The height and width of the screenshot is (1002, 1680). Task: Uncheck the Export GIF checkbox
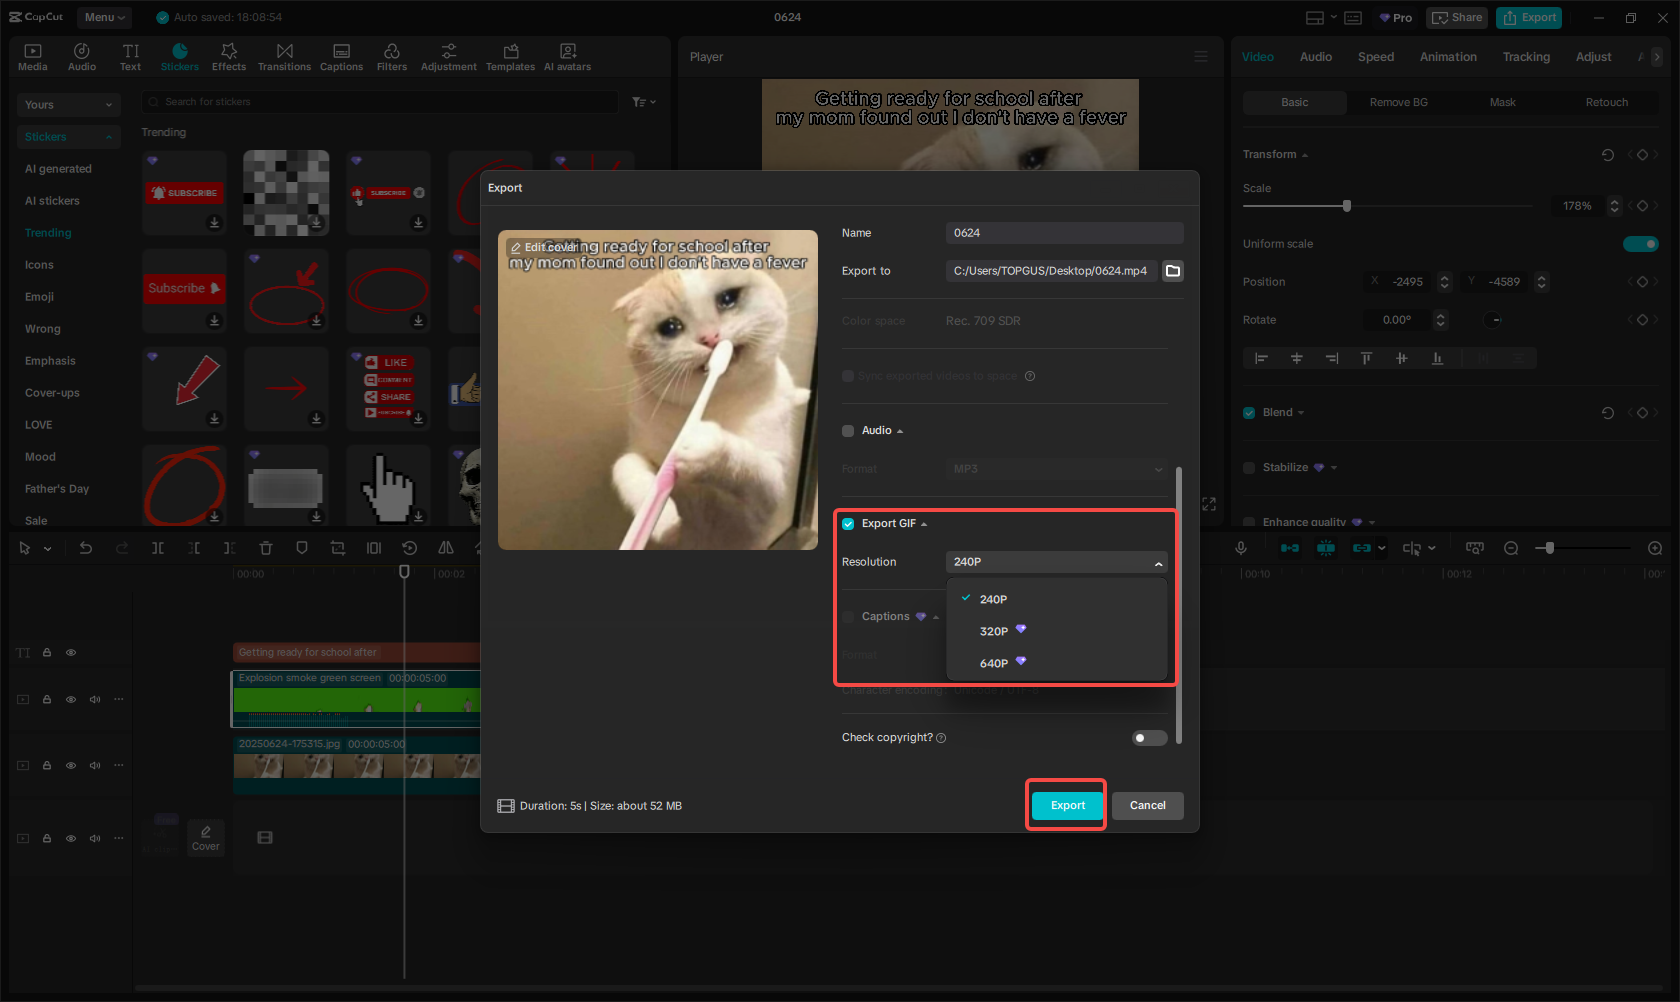point(848,523)
